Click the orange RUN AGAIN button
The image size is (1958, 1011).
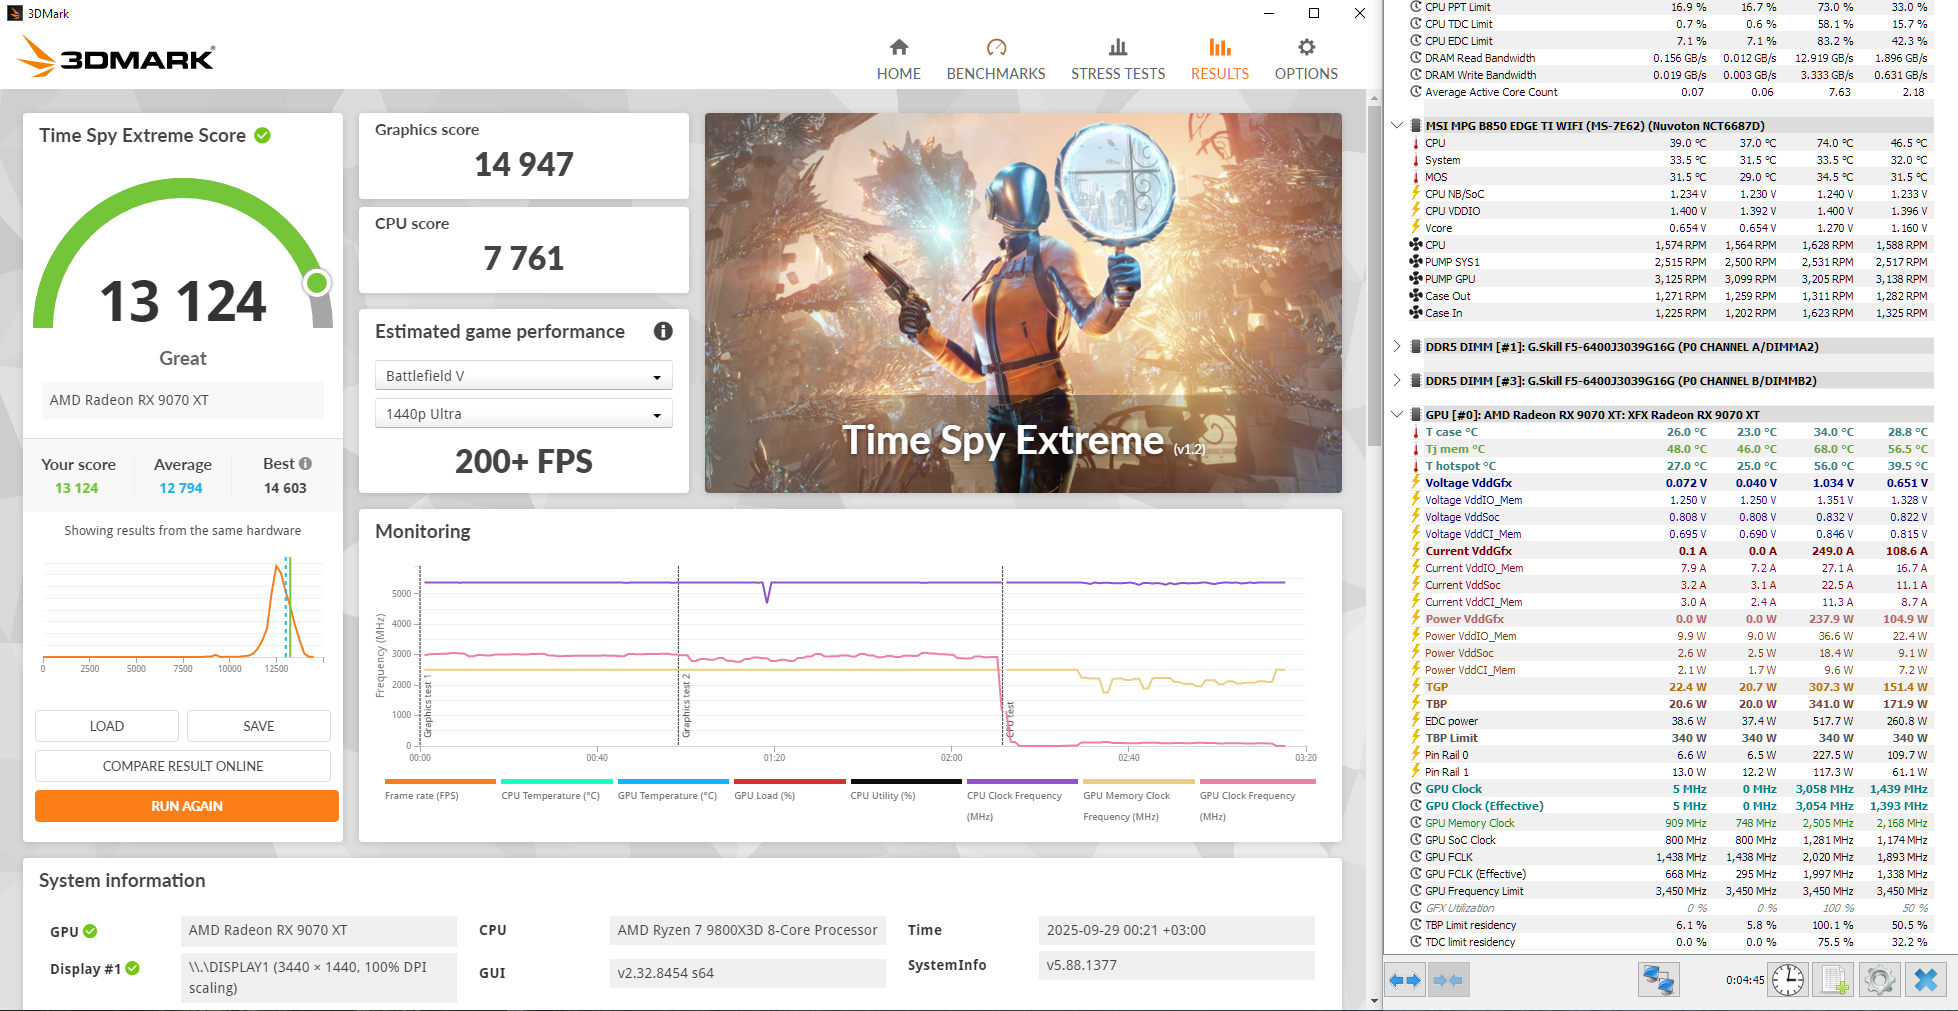(x=187, y=806)
